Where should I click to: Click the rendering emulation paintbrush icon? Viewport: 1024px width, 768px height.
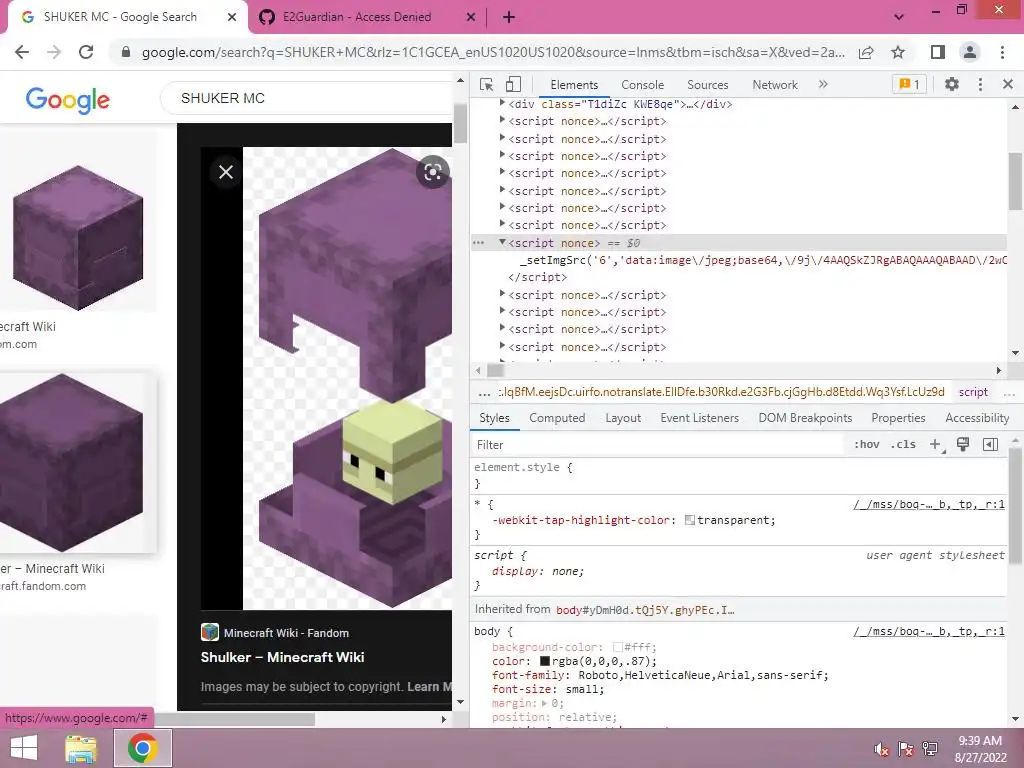tap(963, 445)
